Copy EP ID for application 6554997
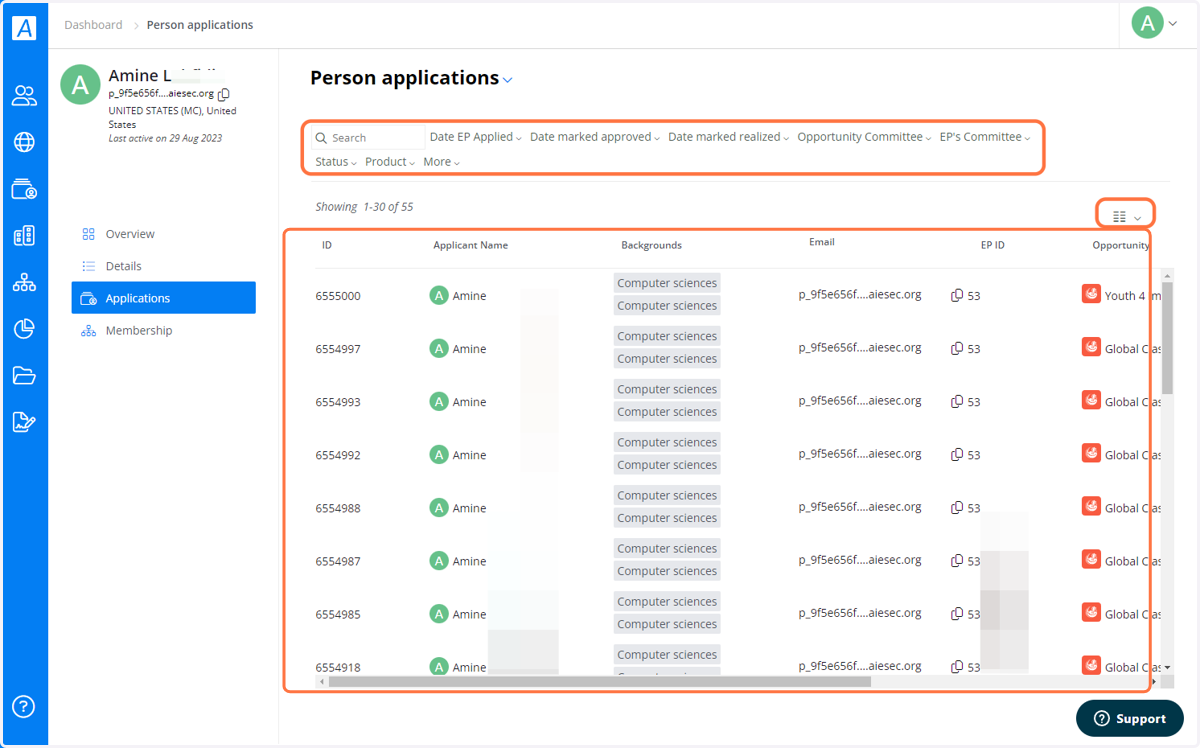 click(x=957, y=349)
